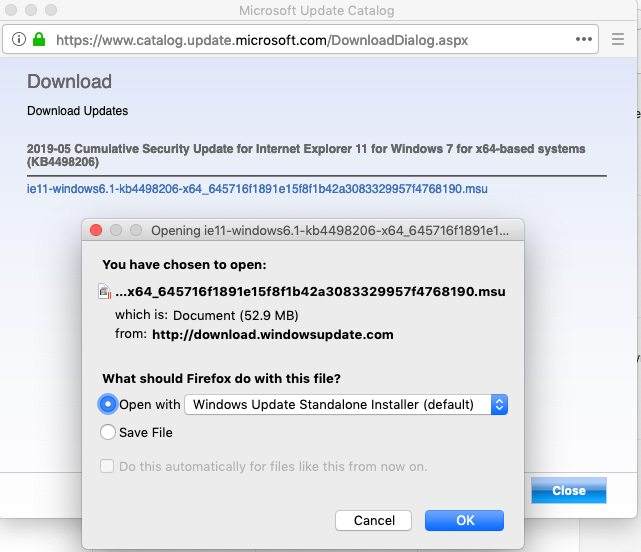This screenshot has width=641, height=552.
Task: Click OK to confirm file action
Action: pos(464,520)
